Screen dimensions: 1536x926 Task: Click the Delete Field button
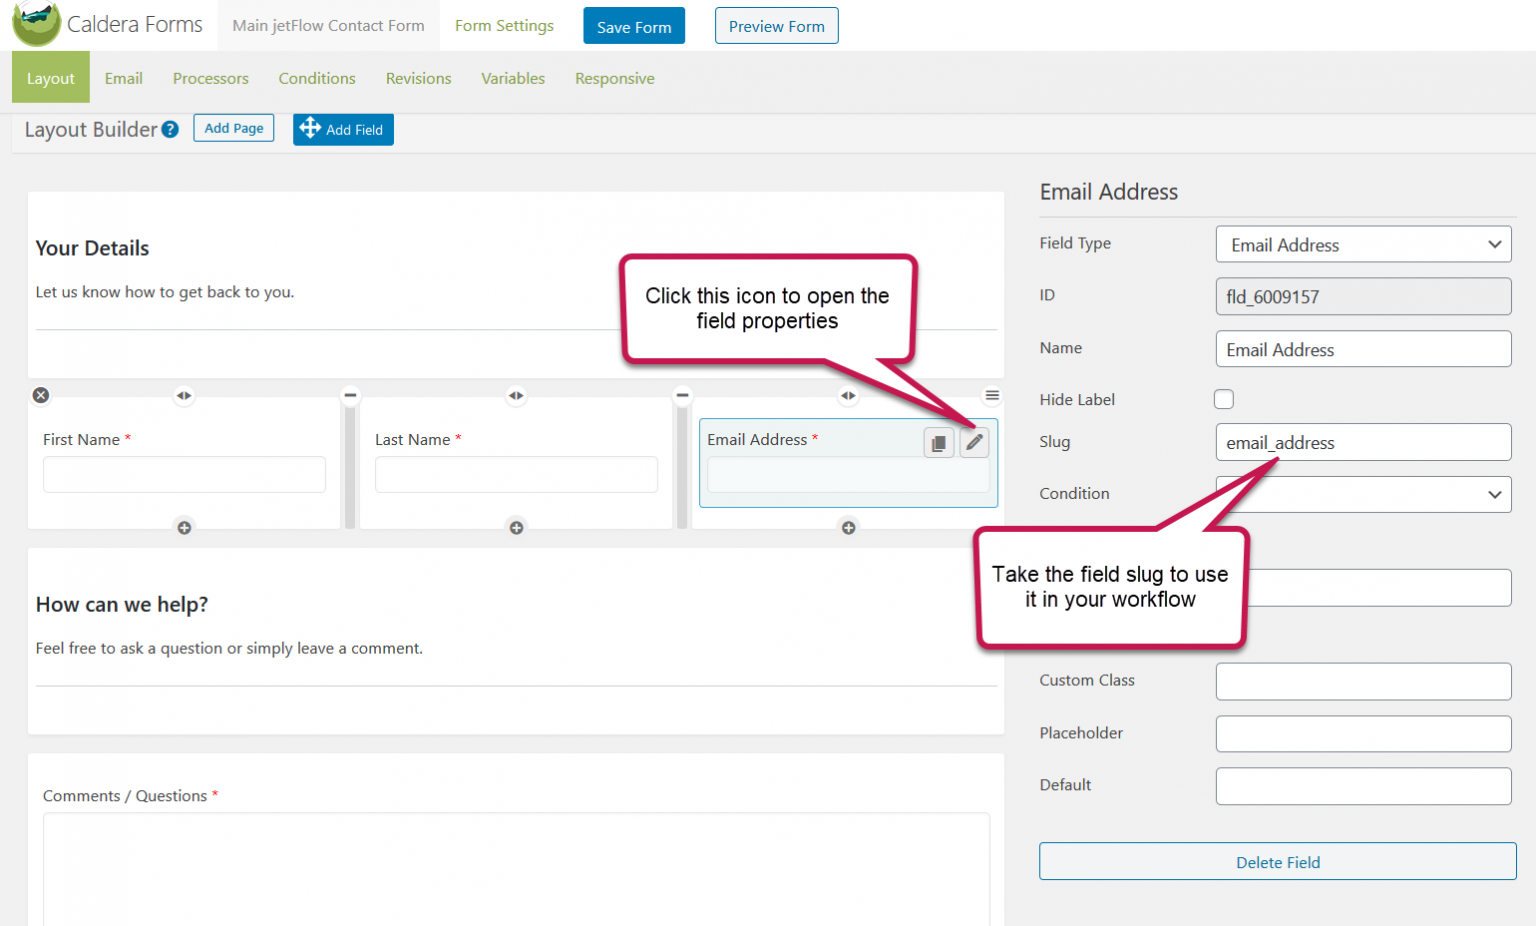point(1278,862)
